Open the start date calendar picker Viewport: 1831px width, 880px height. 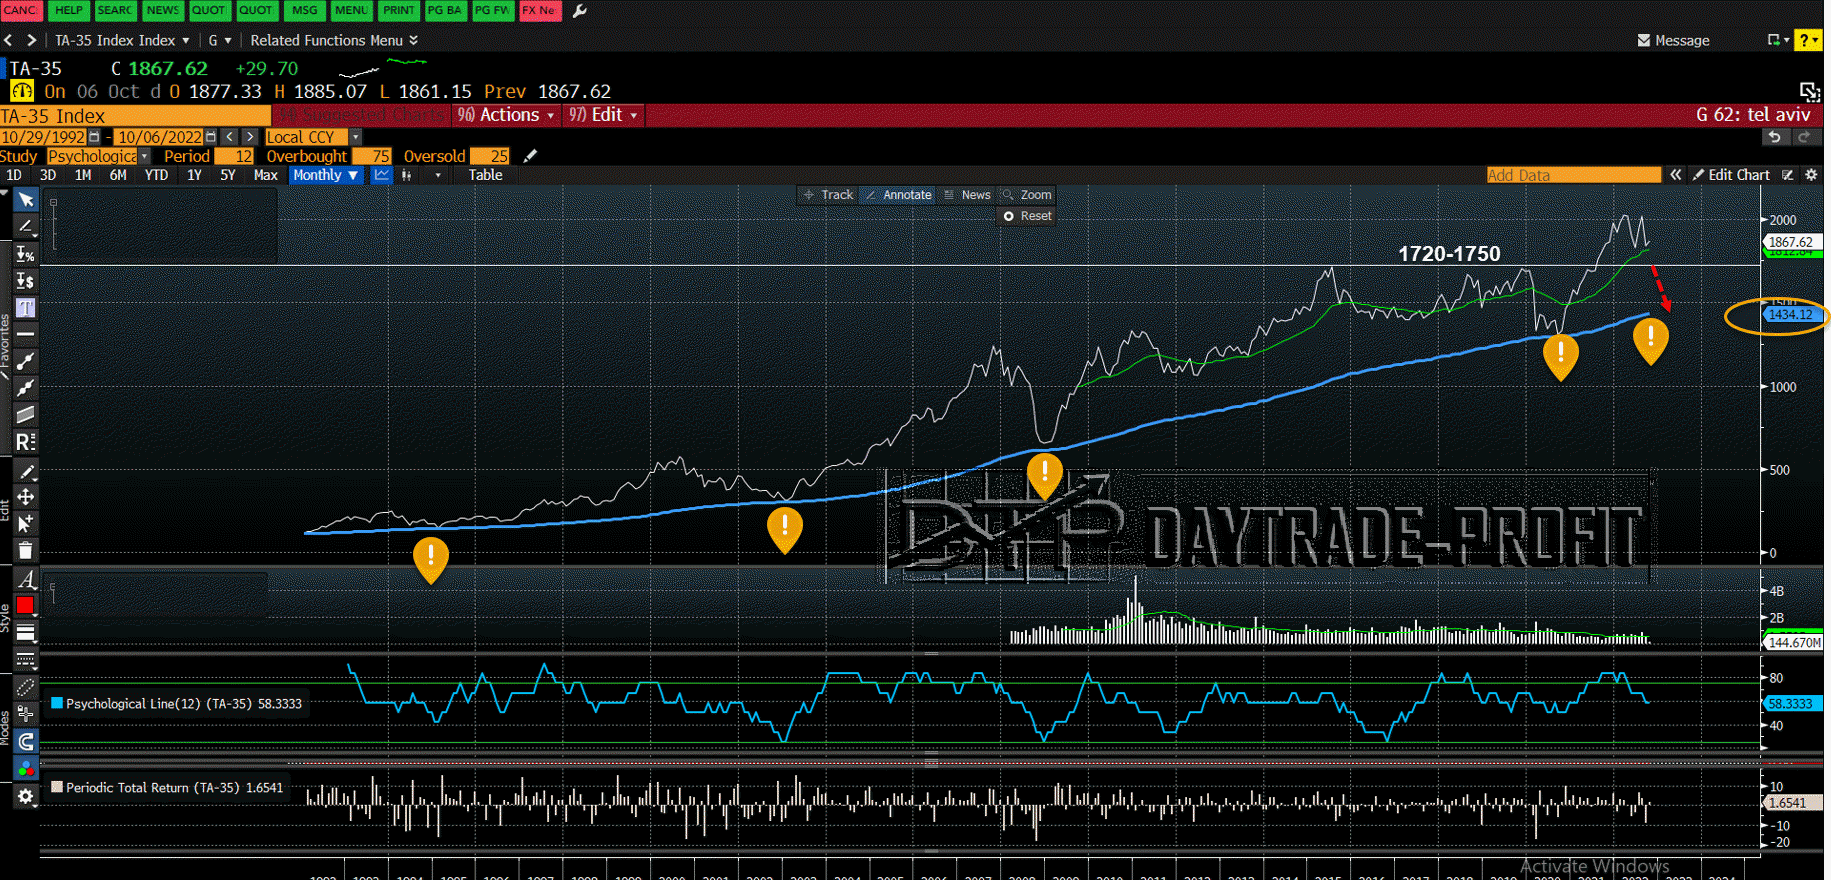point(95,137)
